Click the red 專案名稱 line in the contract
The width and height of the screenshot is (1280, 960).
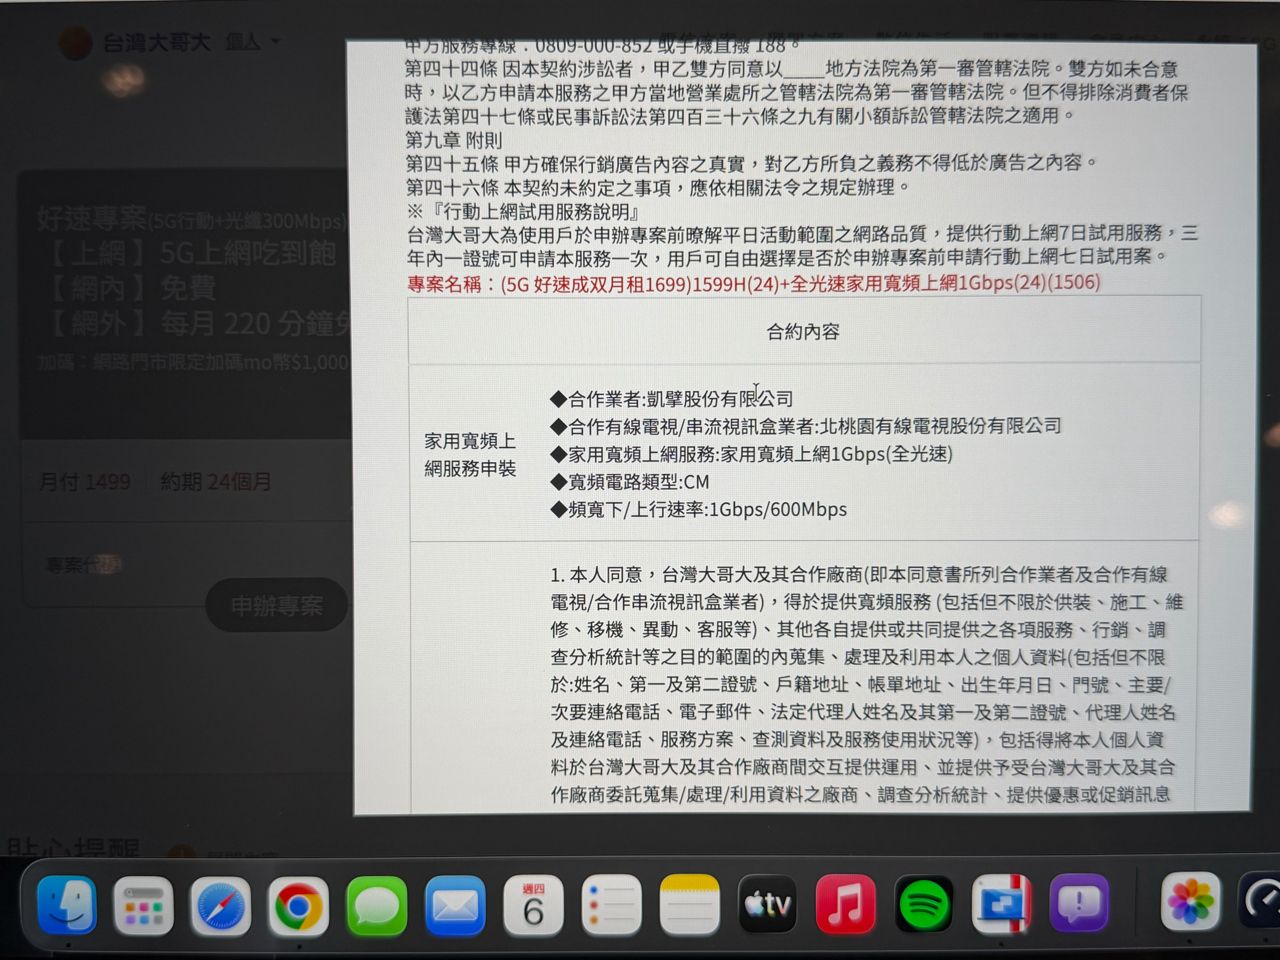(753, 283)
